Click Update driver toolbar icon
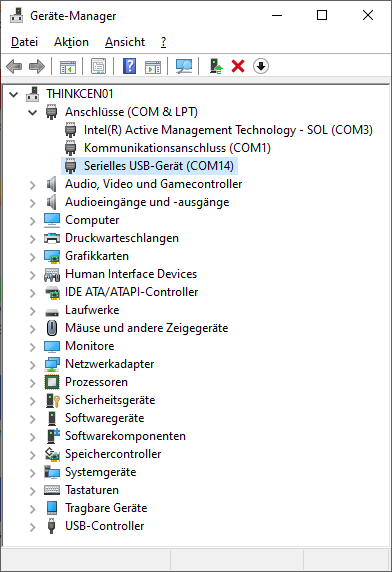 216,66
